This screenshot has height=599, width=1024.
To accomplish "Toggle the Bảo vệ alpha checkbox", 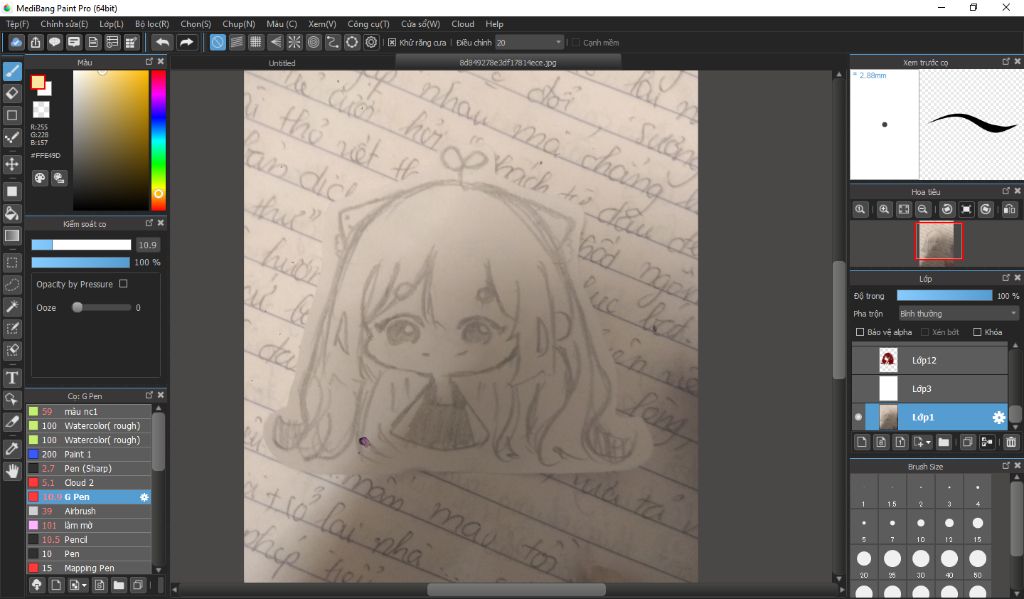I will [x=860, y=332].
